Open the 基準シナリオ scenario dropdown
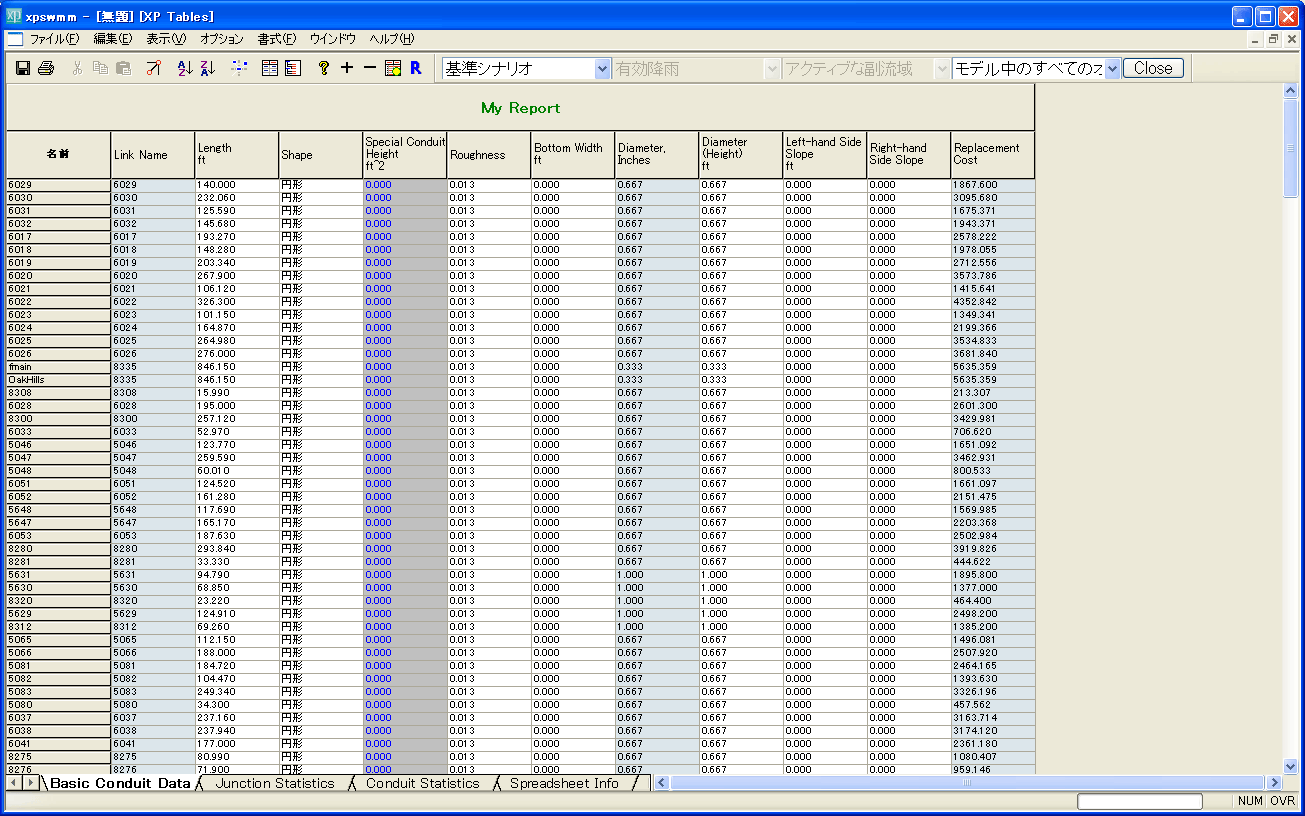Screen dimensions: 1305x816 coord(602,69)
